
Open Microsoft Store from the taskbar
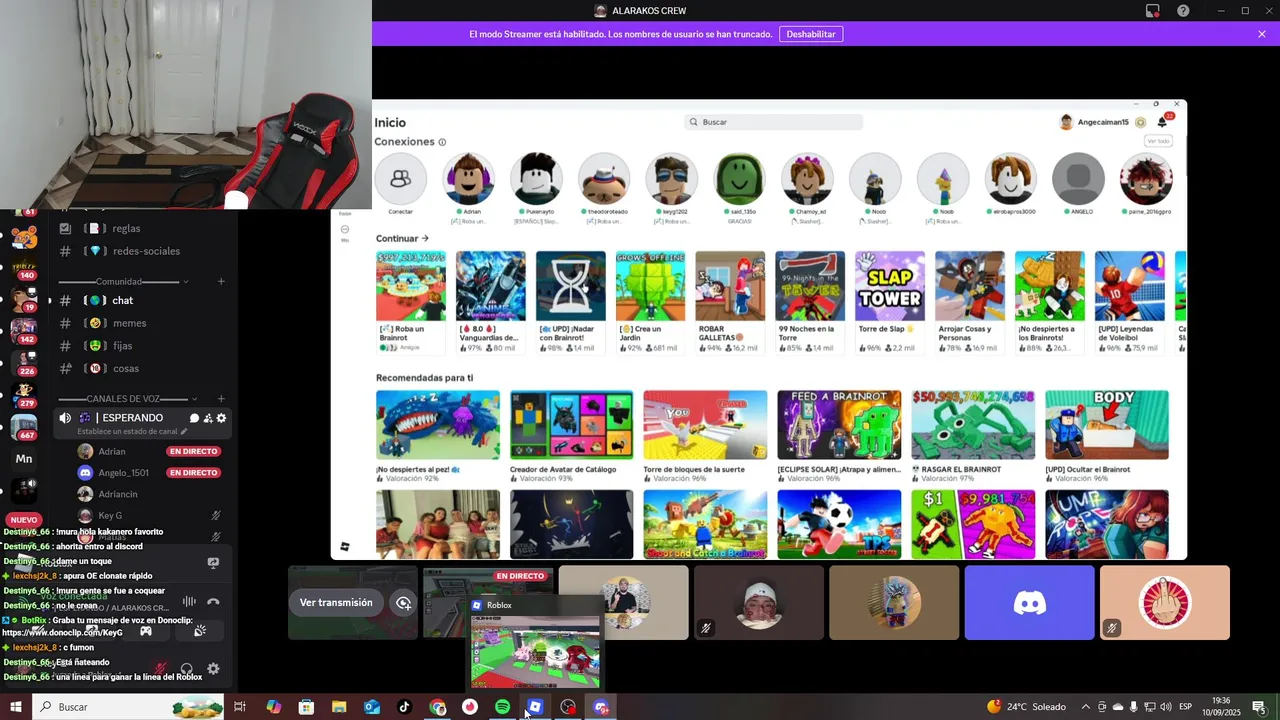coord(306,707)
